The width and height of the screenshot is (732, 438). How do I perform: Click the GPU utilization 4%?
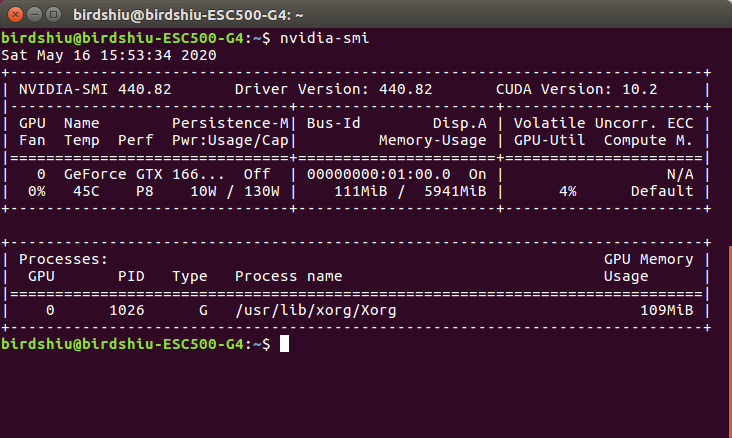point(568,191)
